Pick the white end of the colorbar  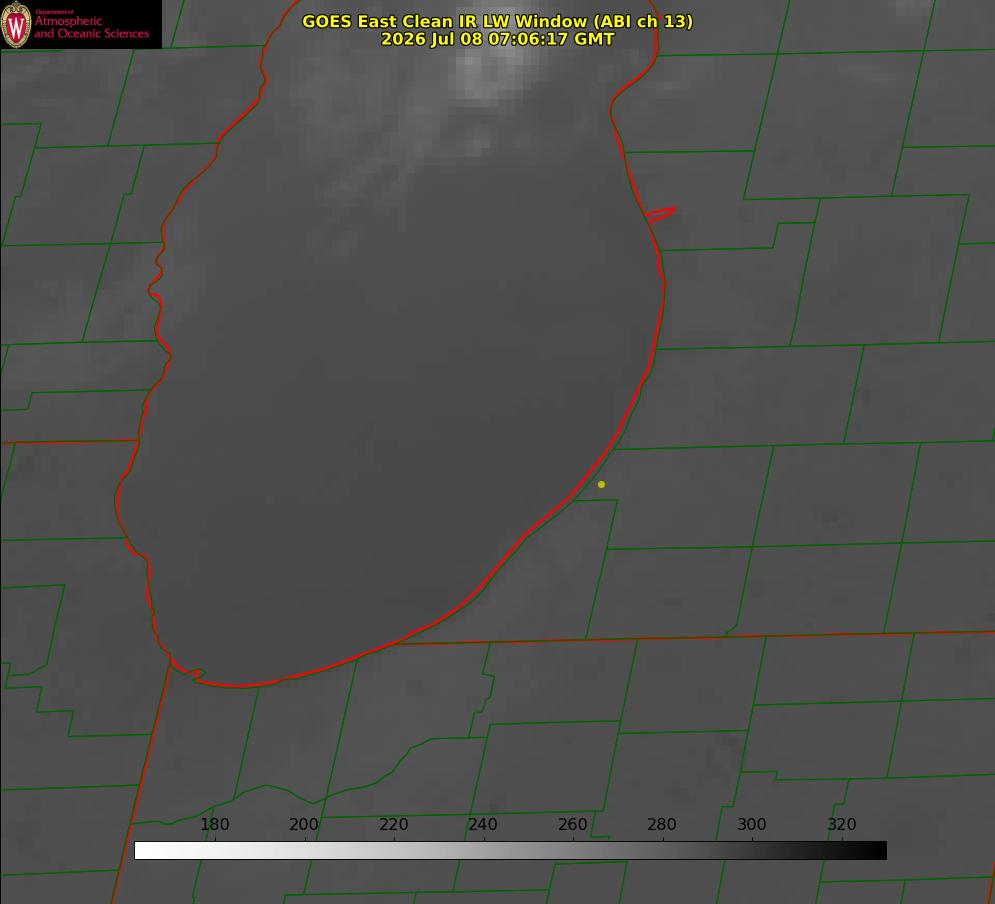pos(143,851)
